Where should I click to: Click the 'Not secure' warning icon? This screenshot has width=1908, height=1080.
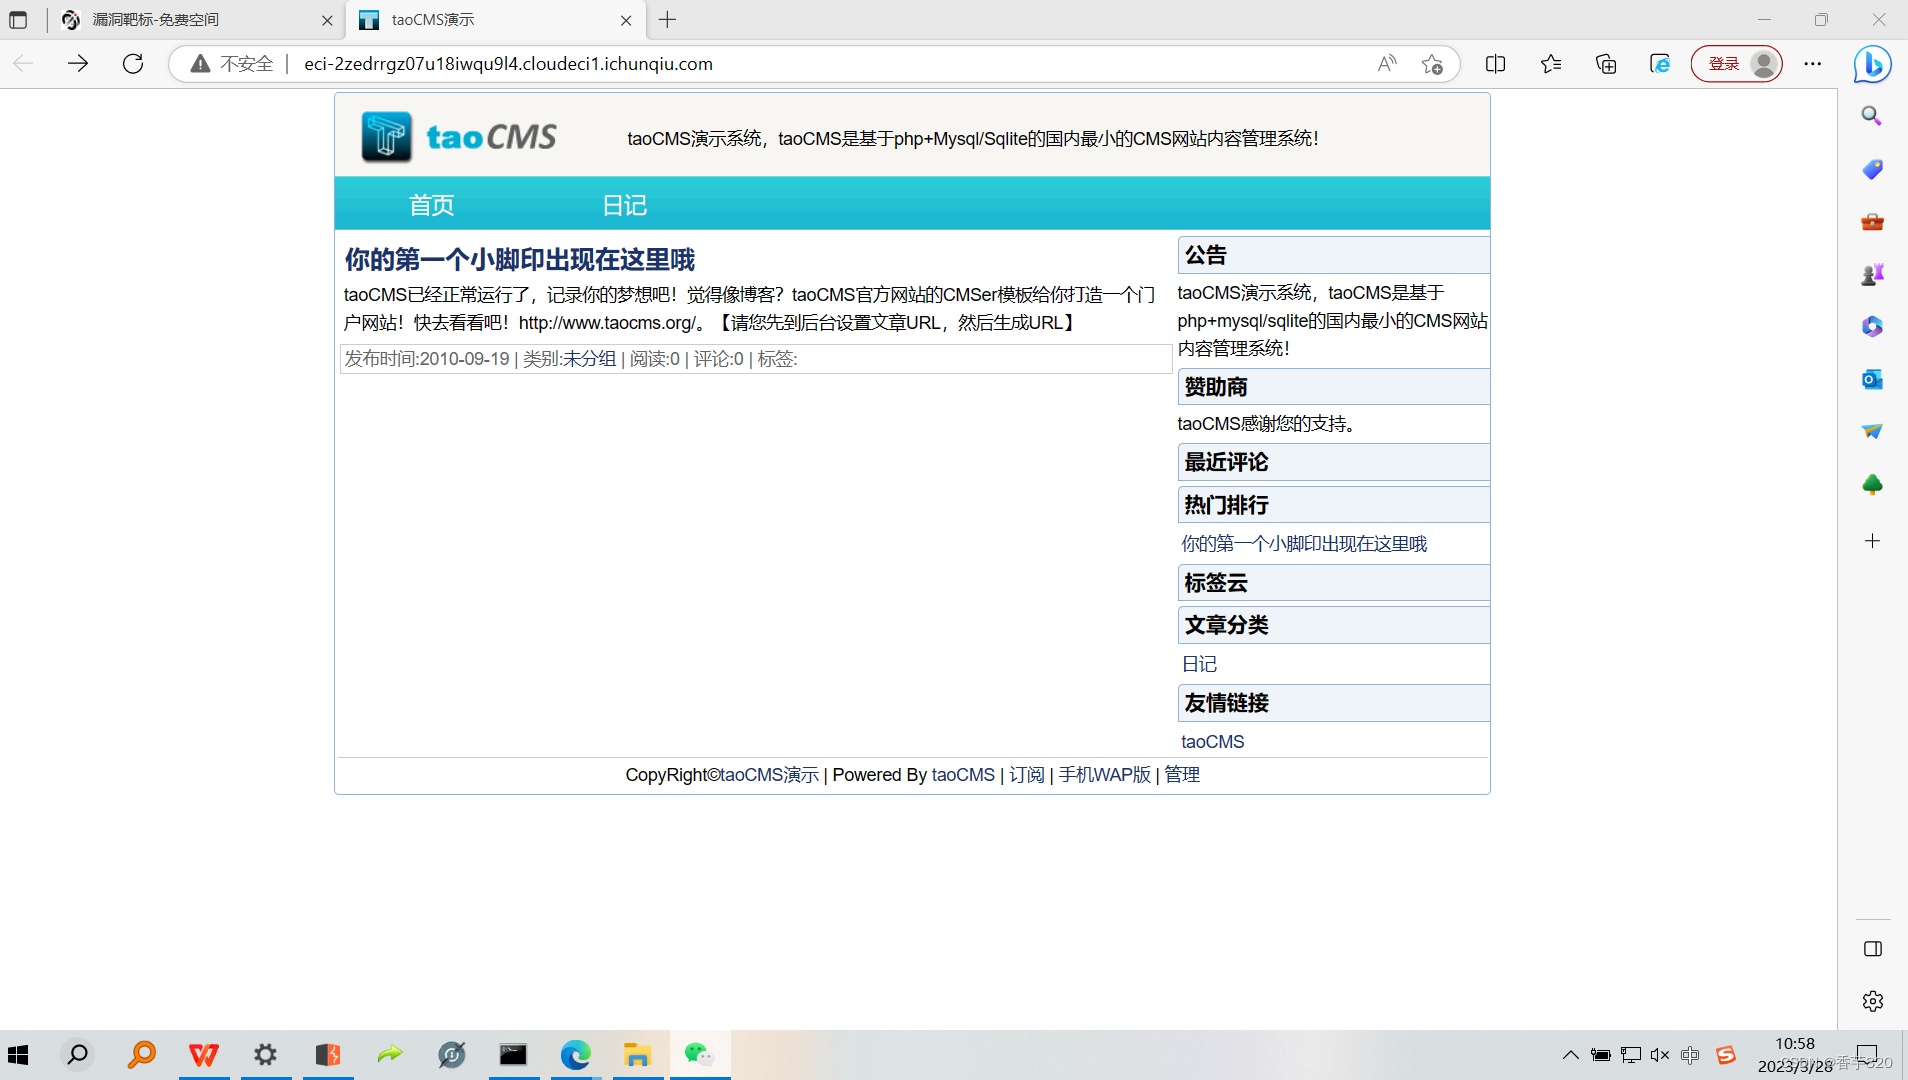pos(201,64)
